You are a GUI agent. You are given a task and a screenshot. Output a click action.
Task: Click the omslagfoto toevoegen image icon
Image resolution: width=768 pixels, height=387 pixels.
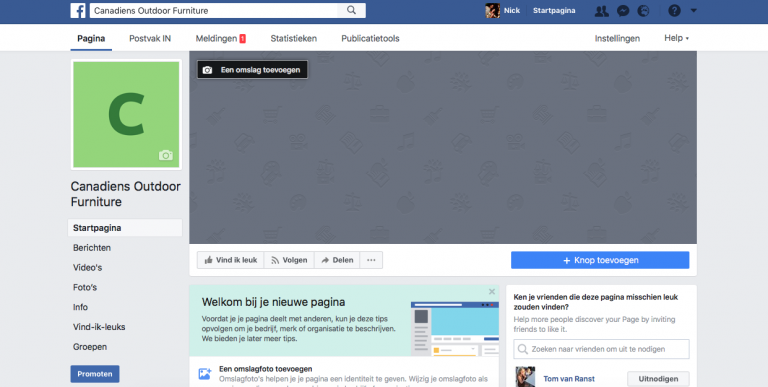pyautogui.click(x=205, y=374)
